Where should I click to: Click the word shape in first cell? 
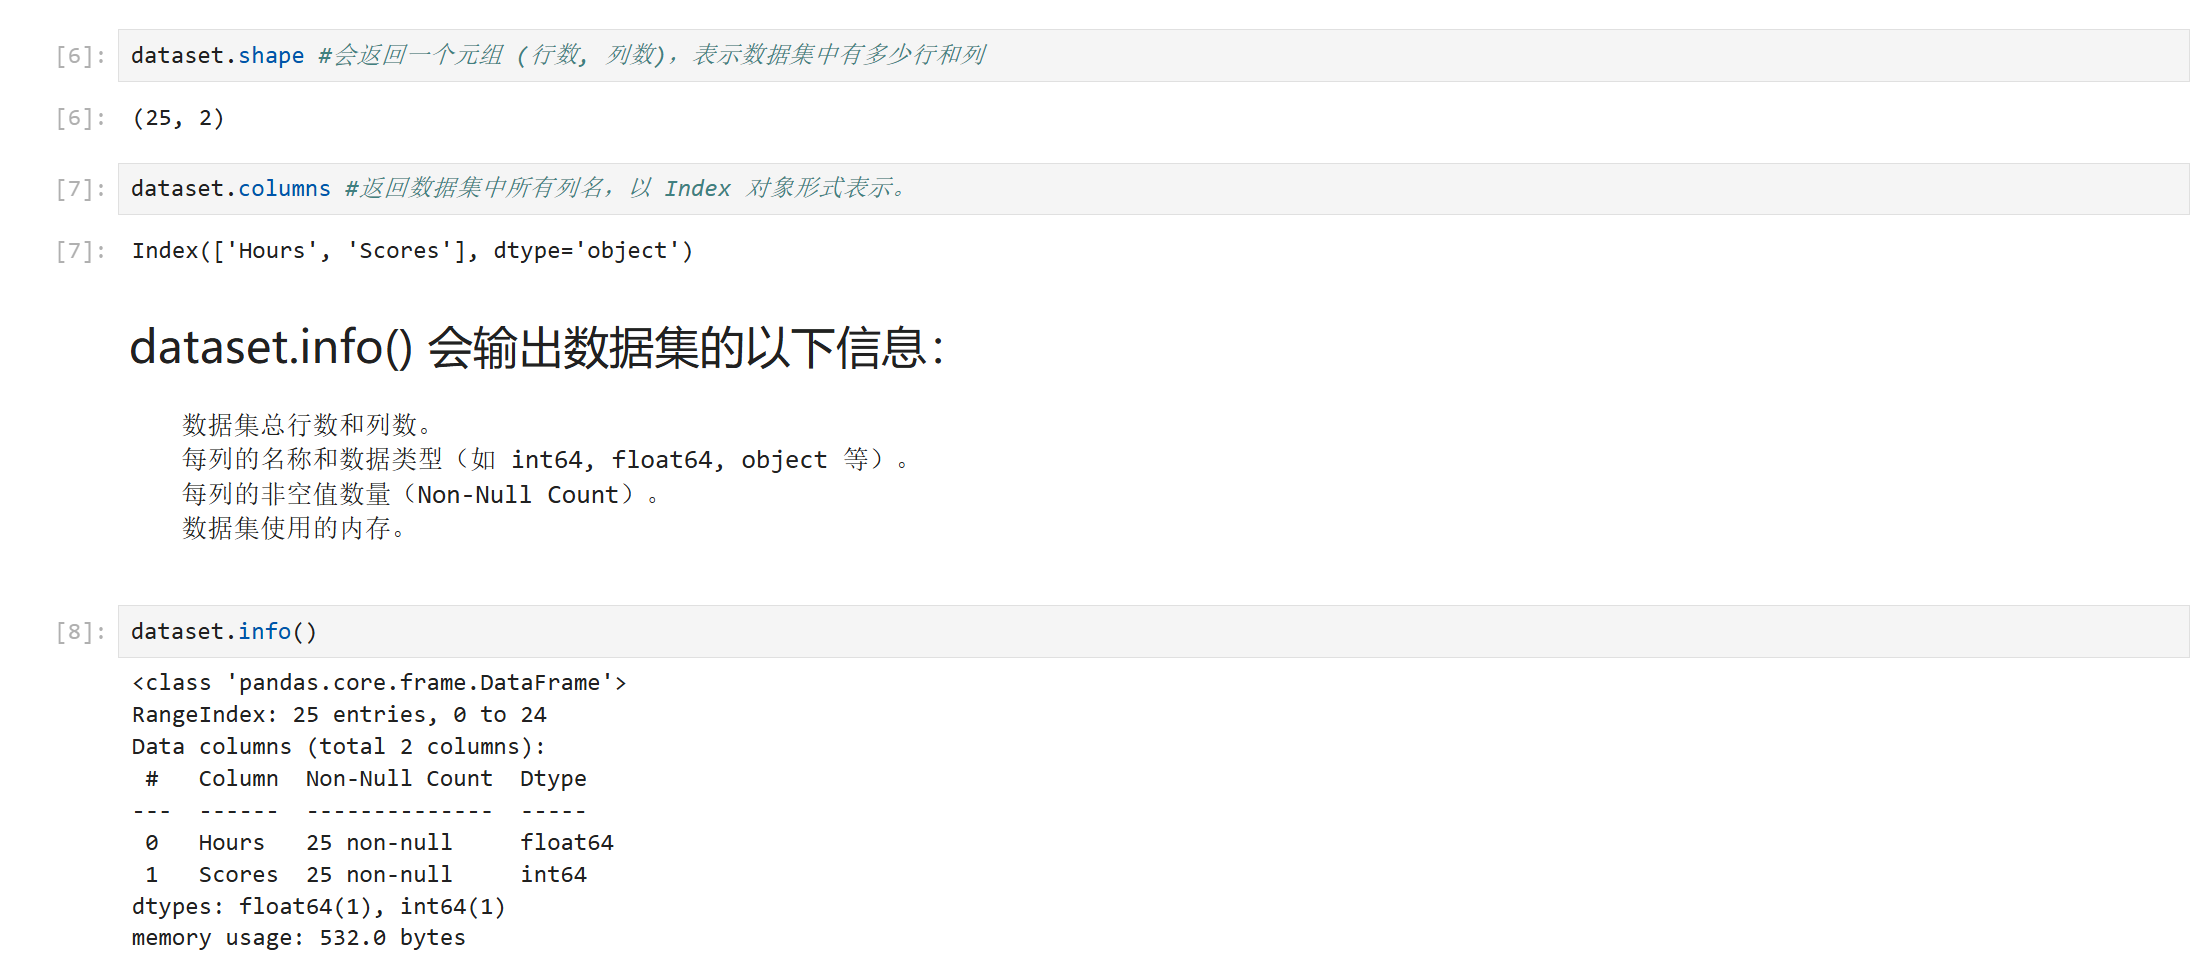271,55
